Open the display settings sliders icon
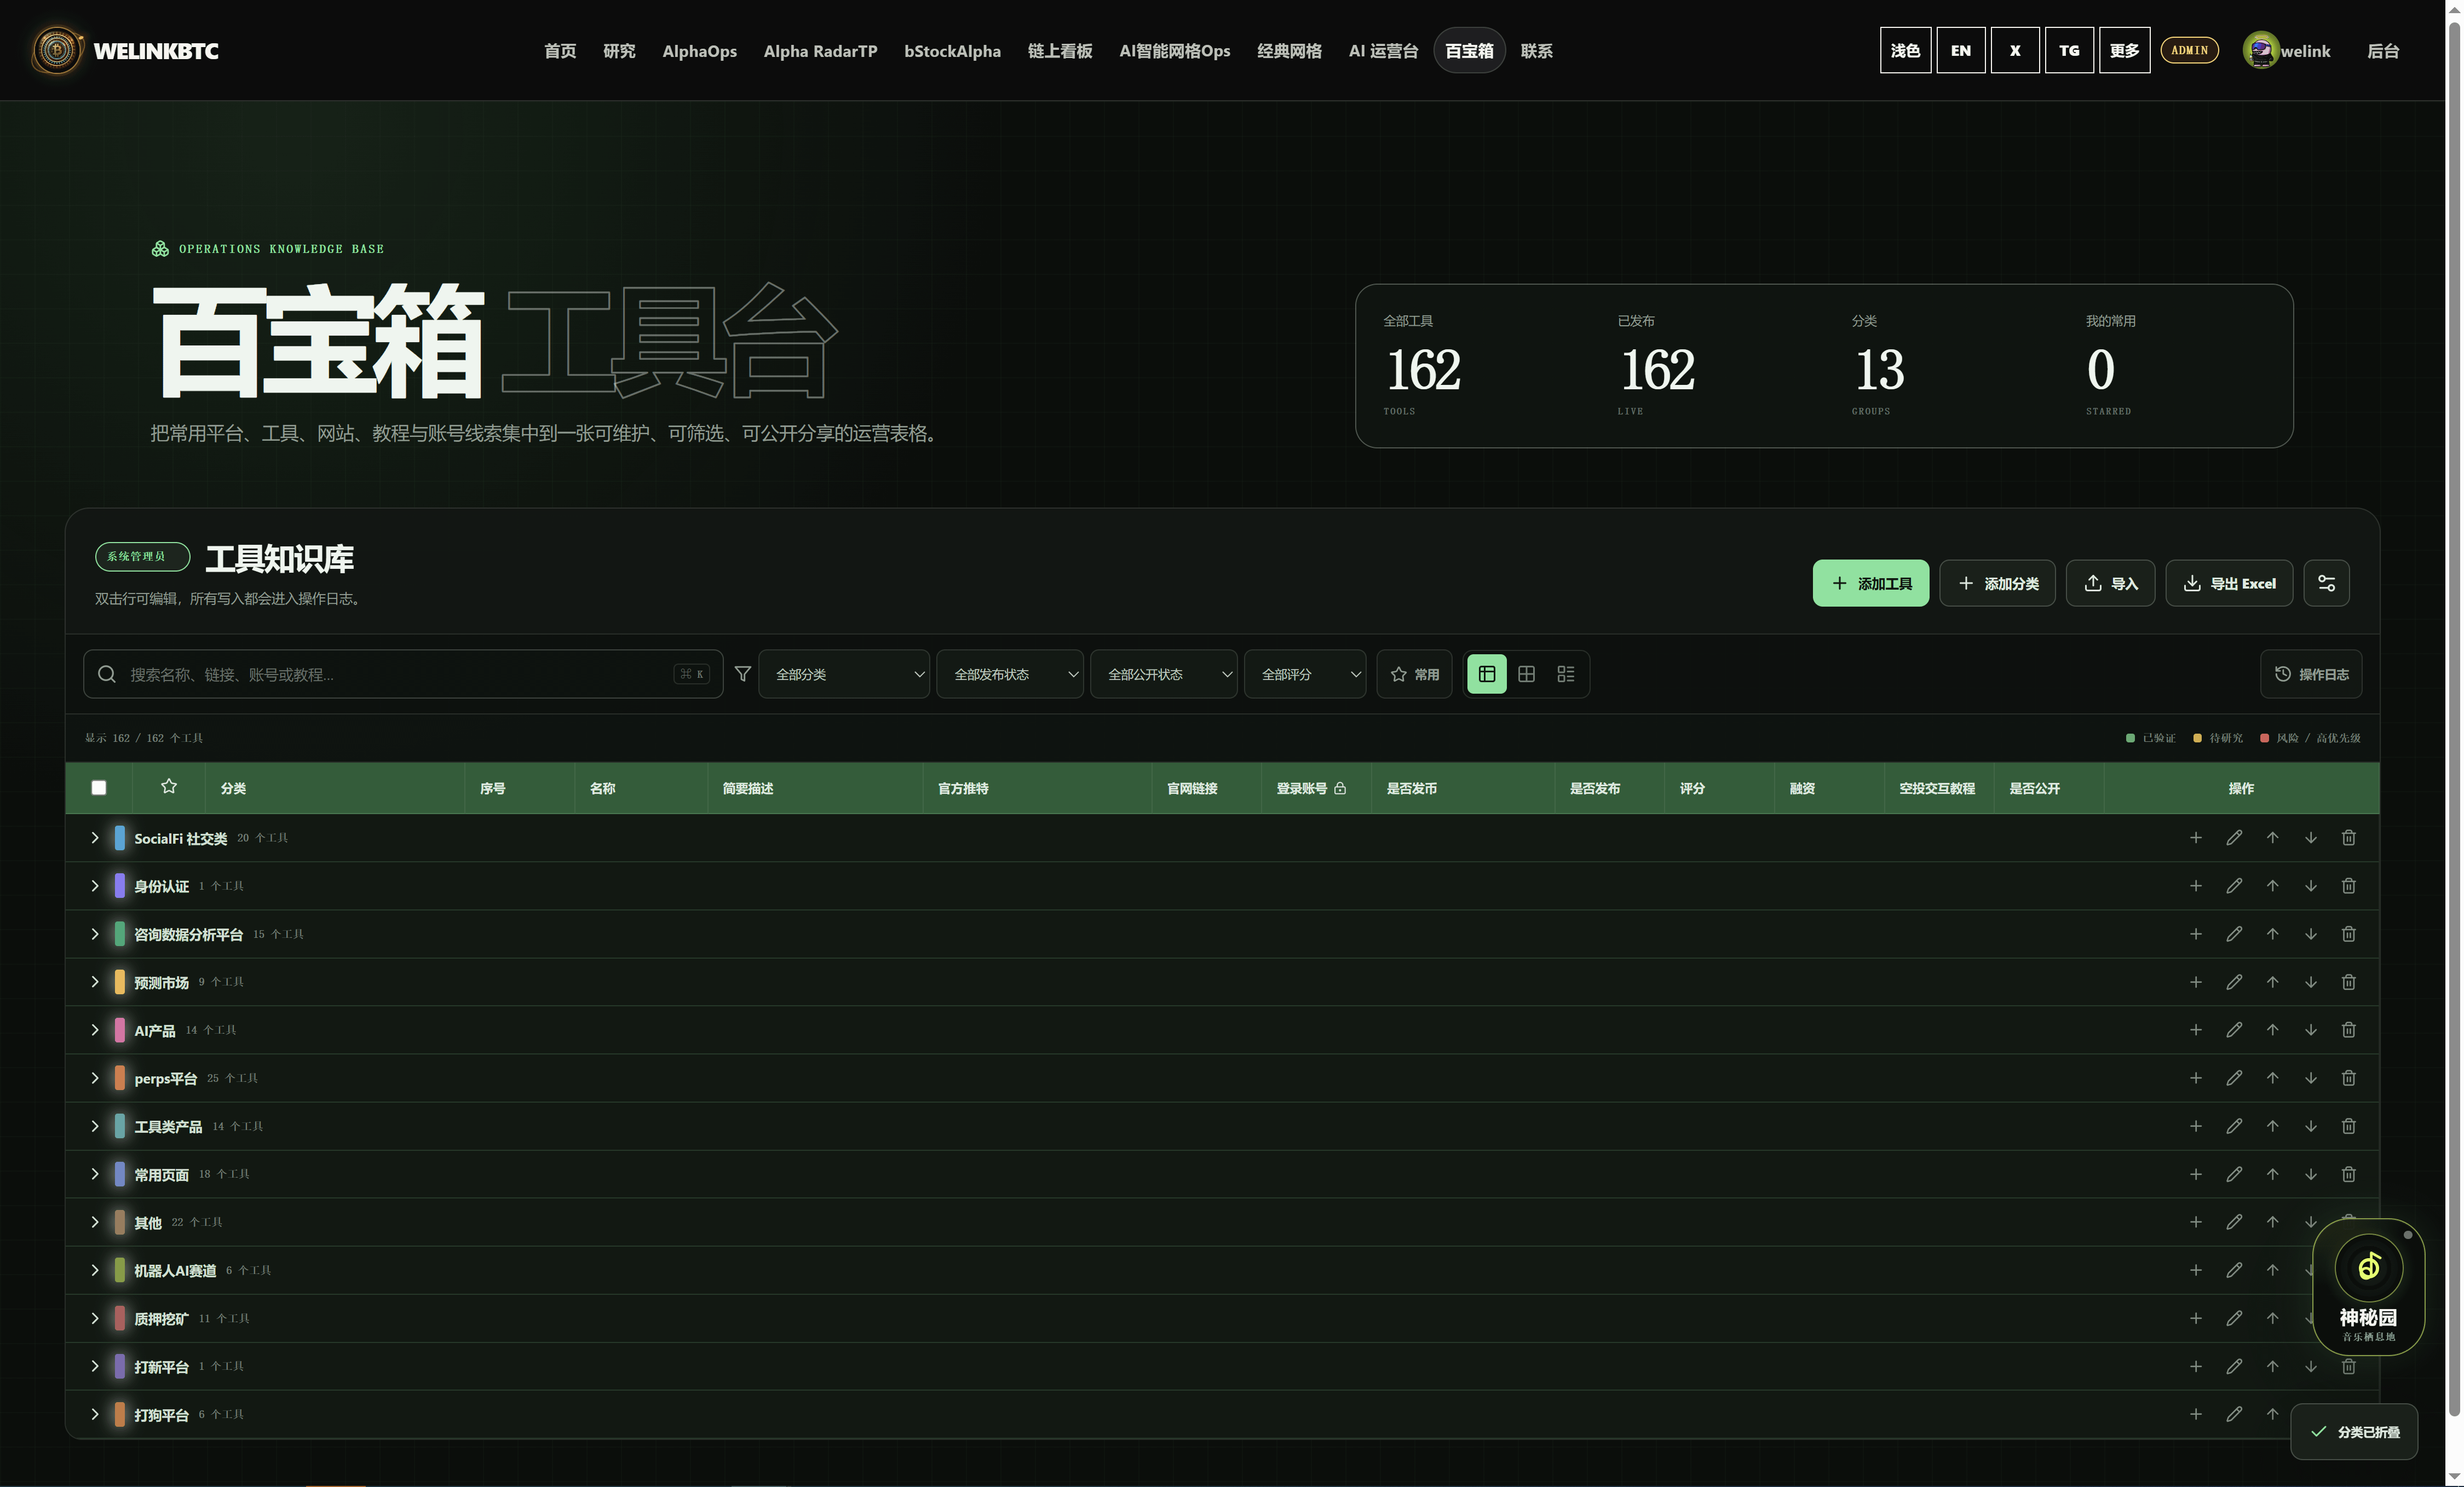 2326,583
